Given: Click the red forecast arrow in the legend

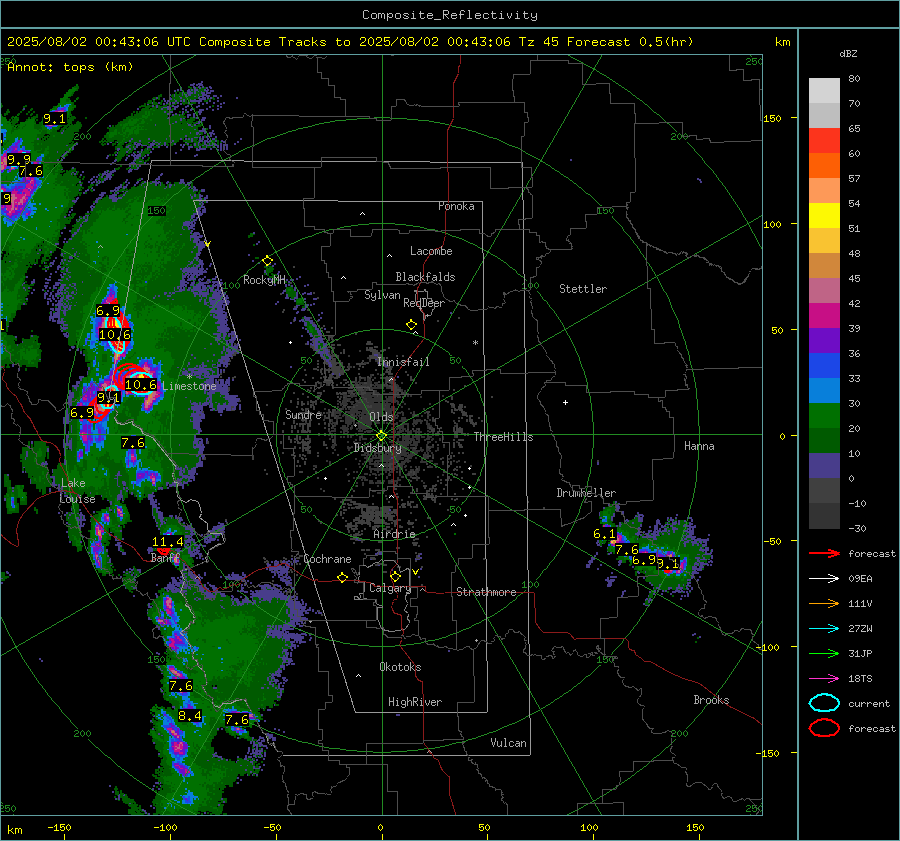Looking at the screenshot, I should click(x=824, y=553).
